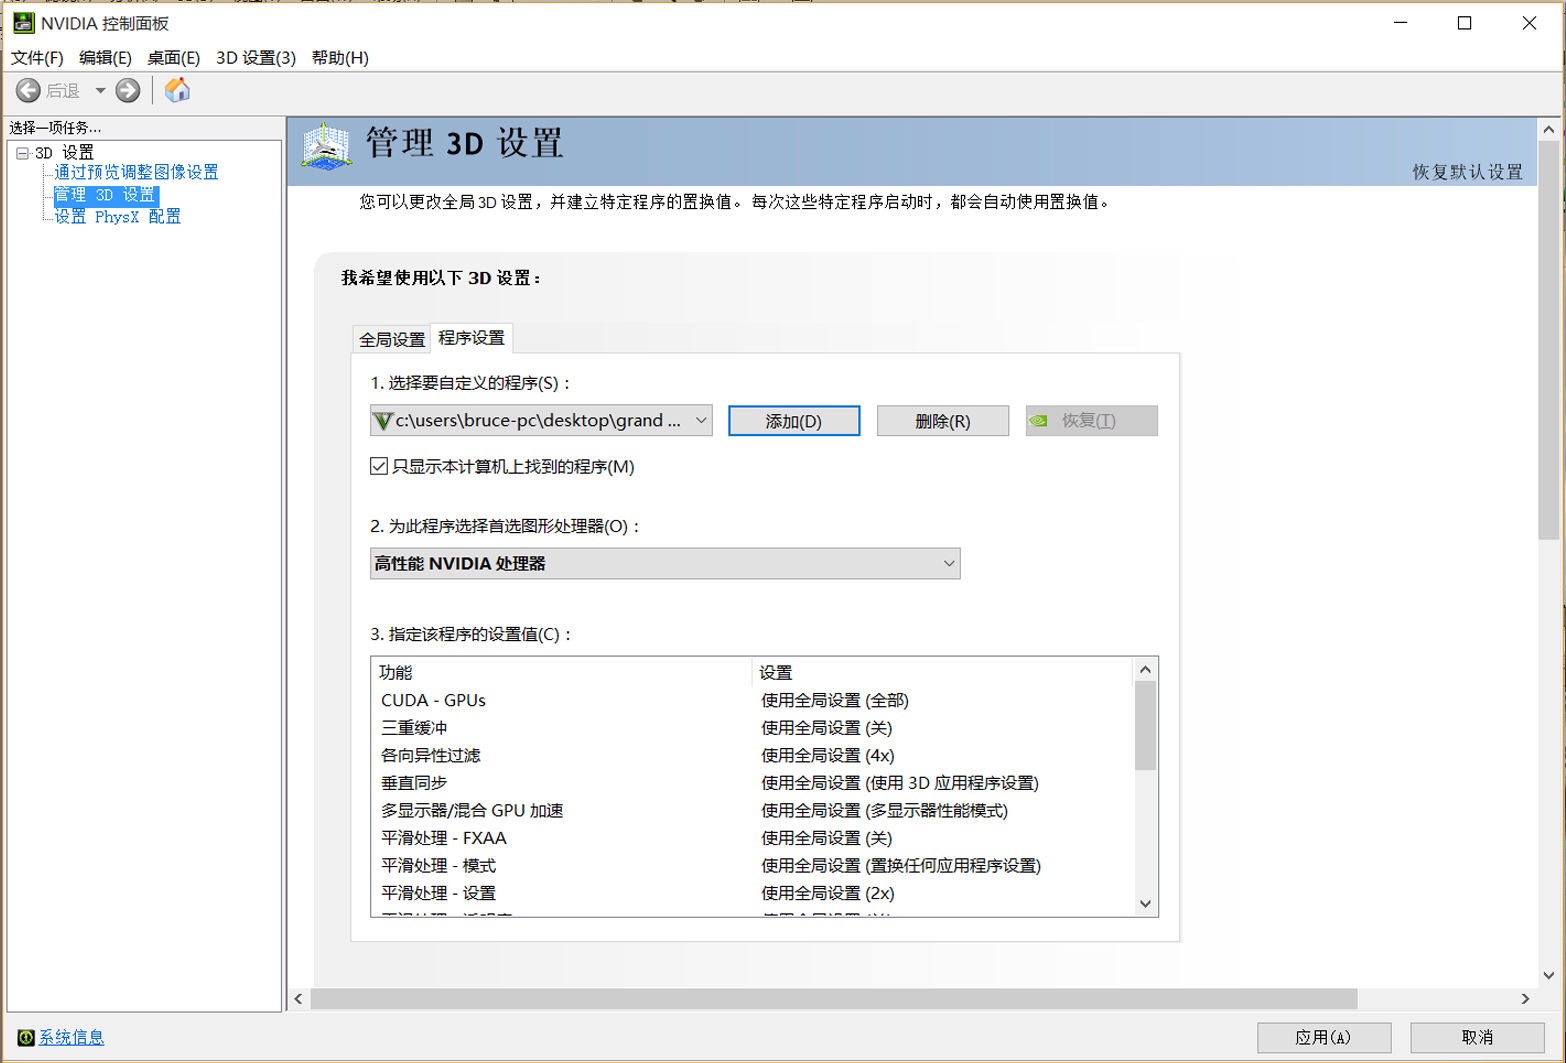Click value 使用全局设置 (4x)
The height and width of the screenshot is (1063, 1566).
pyautogui.click(x=828, y=755)
